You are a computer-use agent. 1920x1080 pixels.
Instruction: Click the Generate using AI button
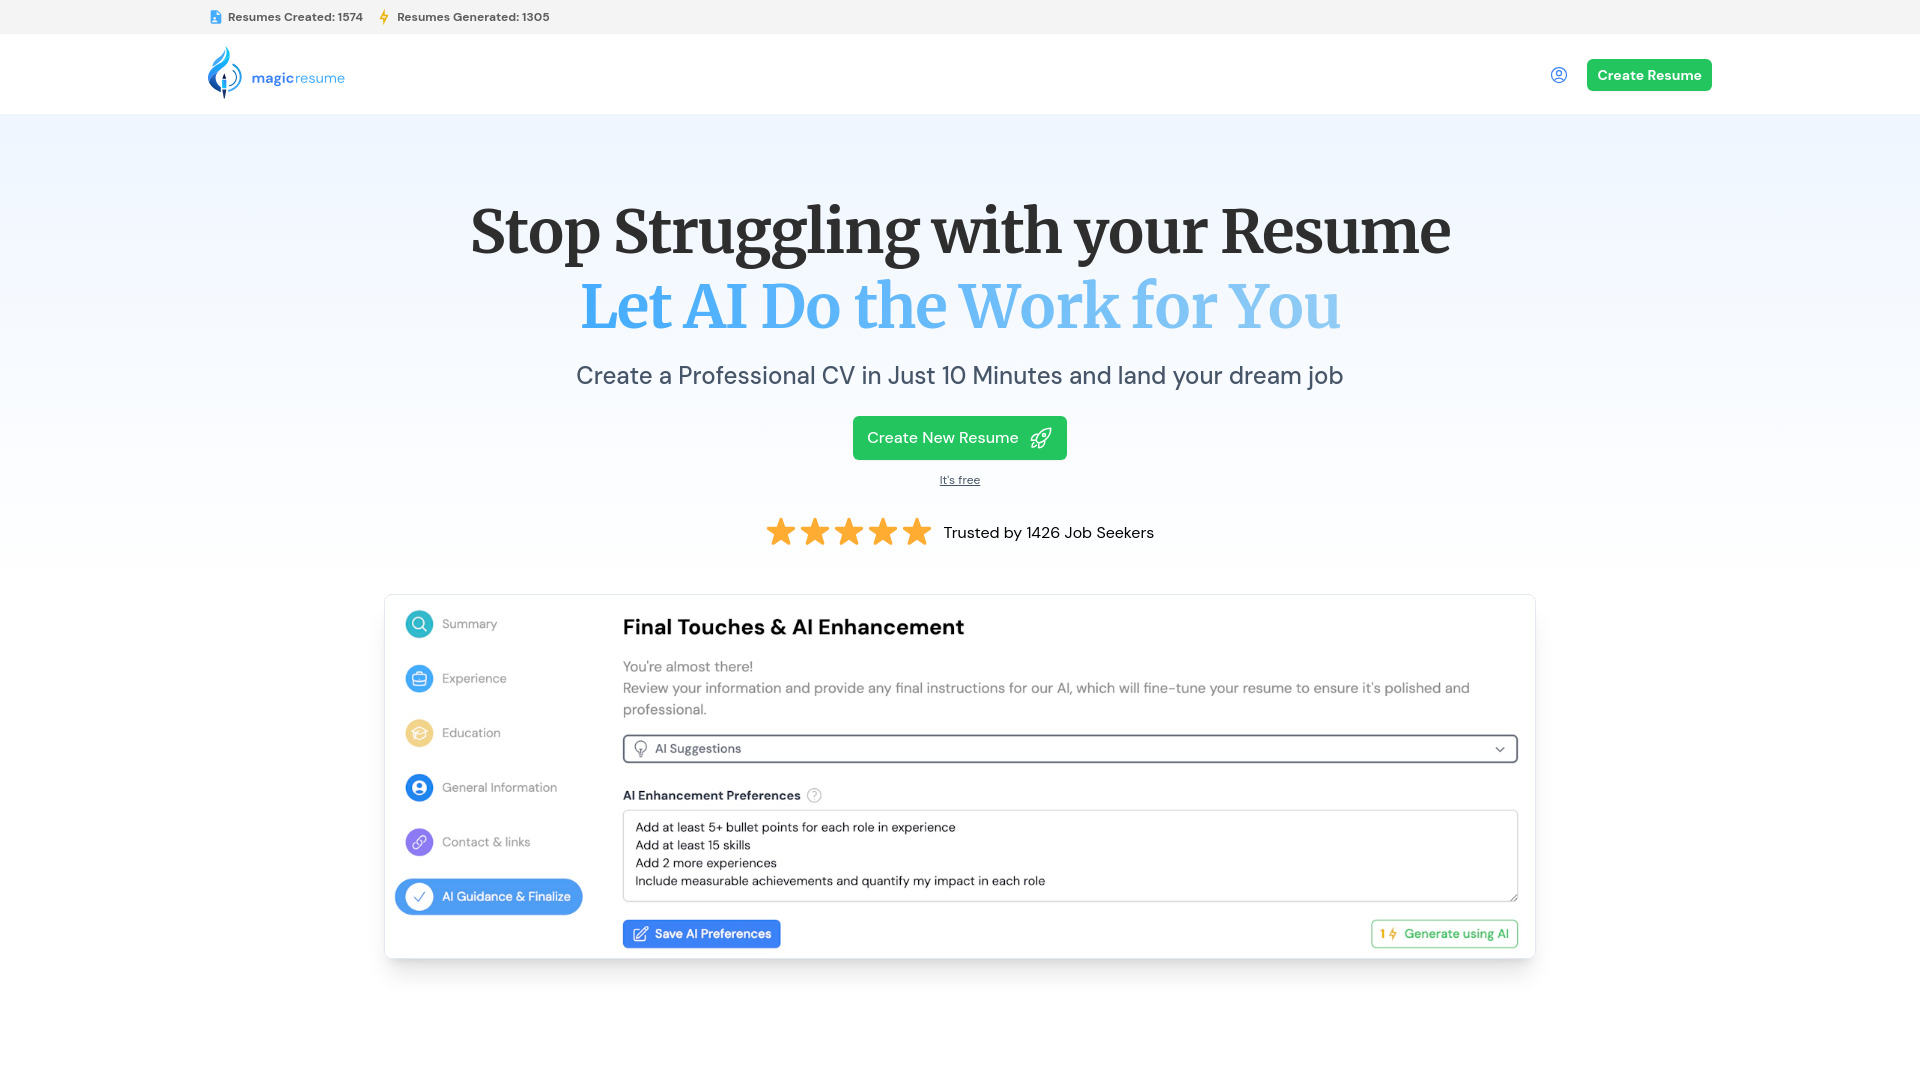[1444, 934]
